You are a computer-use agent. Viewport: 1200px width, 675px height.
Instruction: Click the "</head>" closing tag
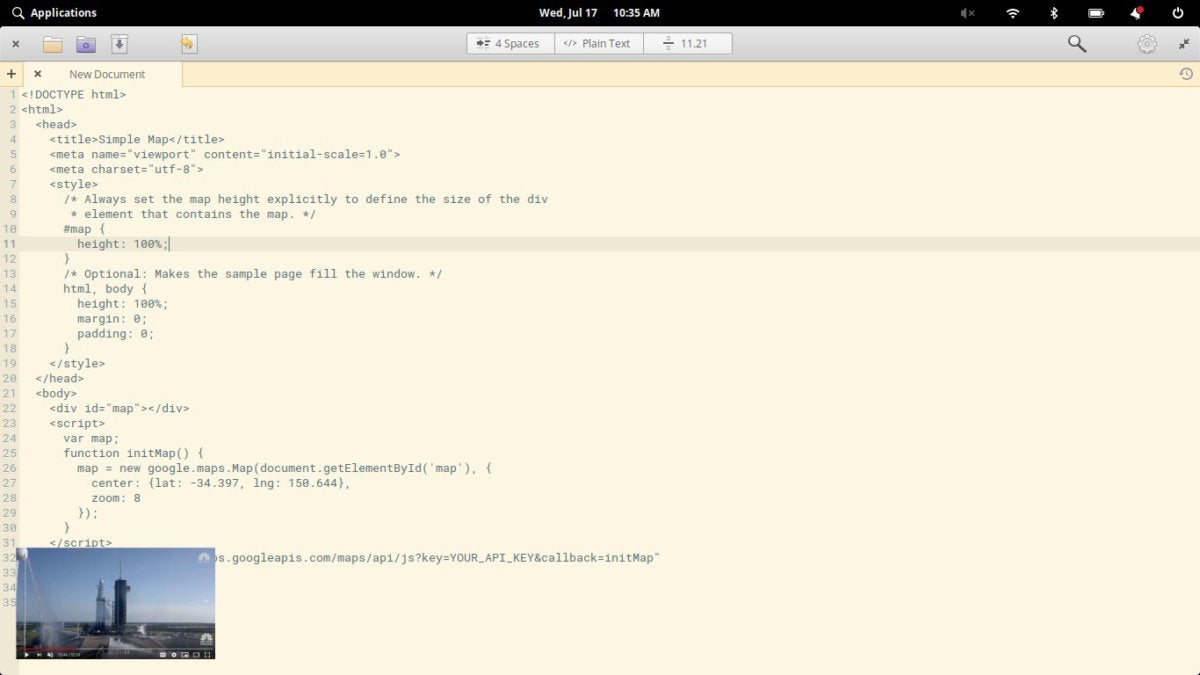click(60, 379)
